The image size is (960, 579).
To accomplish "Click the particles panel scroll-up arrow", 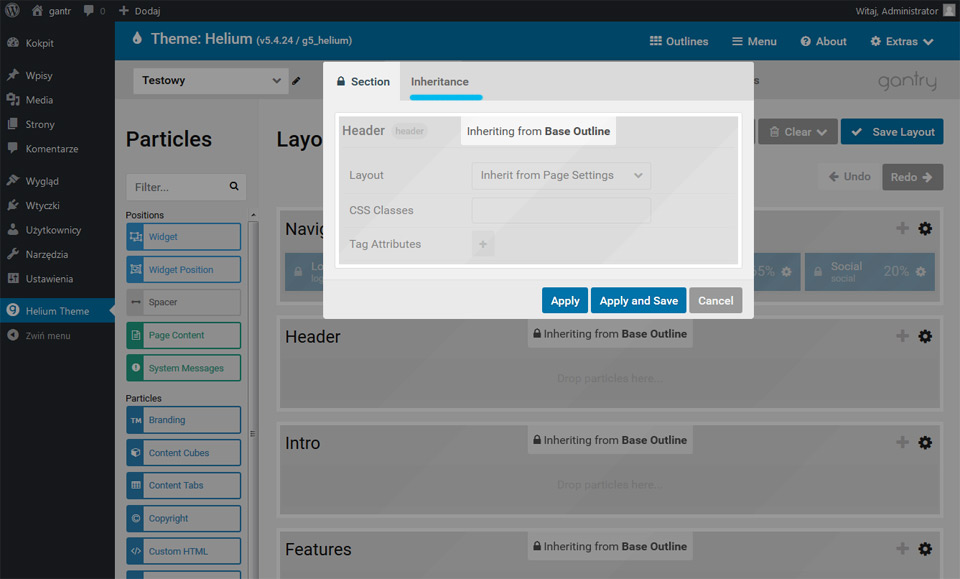I will point(253,215).
